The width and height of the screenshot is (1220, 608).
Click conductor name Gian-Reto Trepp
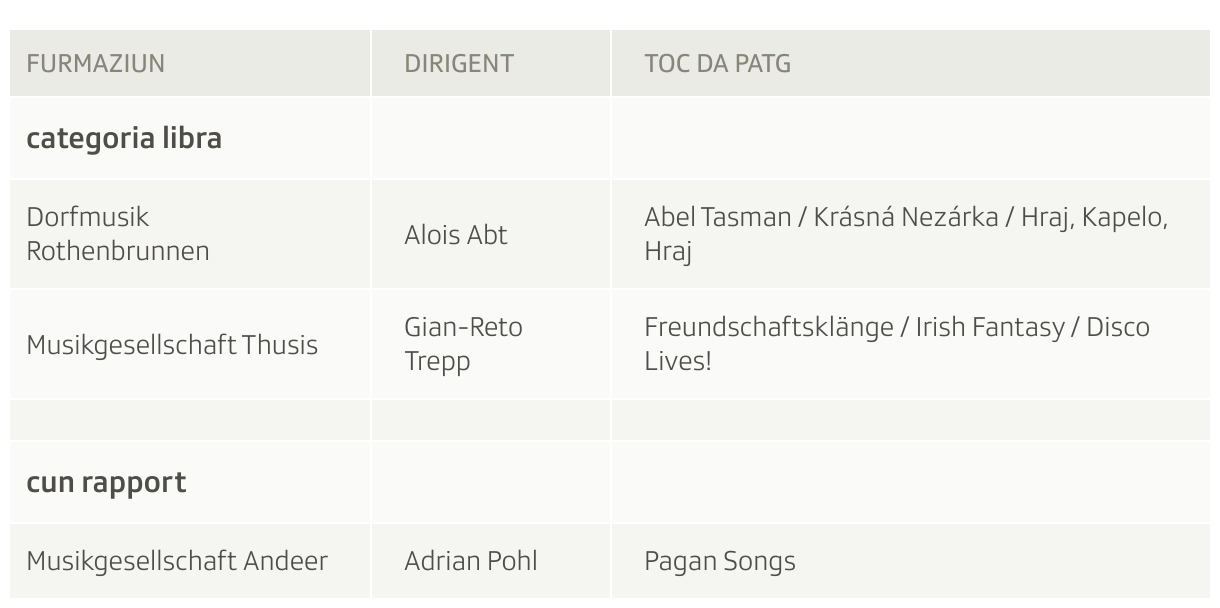464,344
